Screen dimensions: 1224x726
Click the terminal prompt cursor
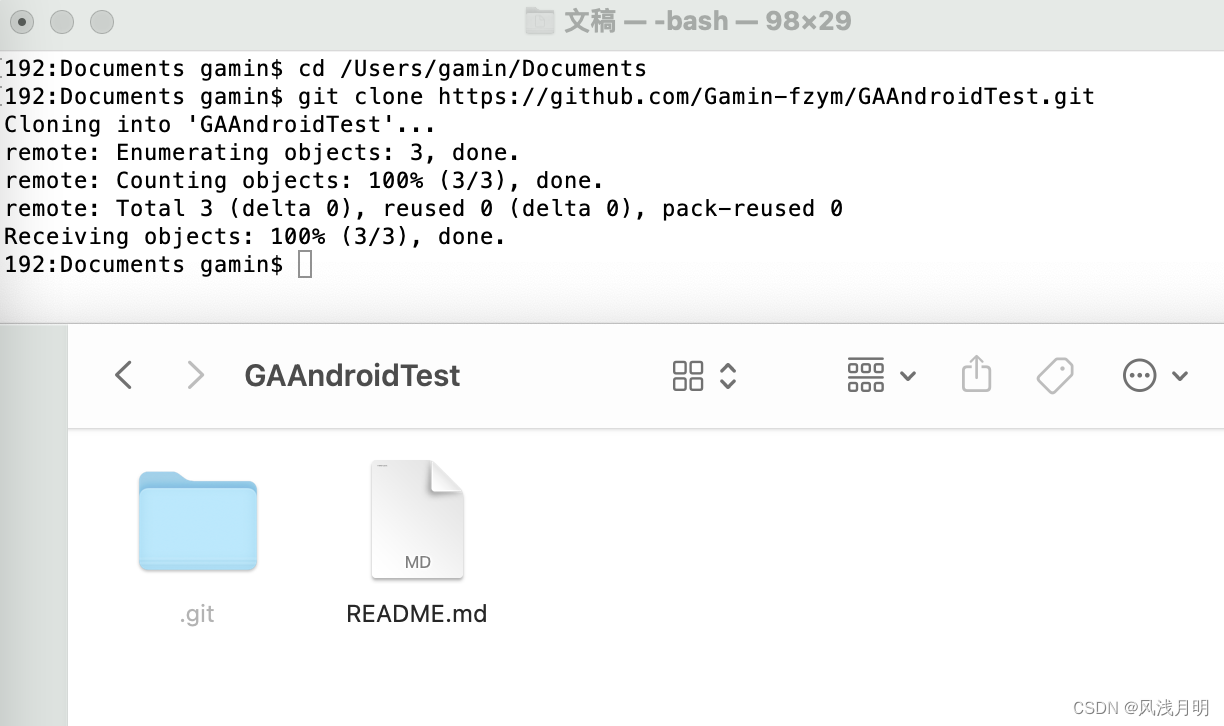pos(305,264)
